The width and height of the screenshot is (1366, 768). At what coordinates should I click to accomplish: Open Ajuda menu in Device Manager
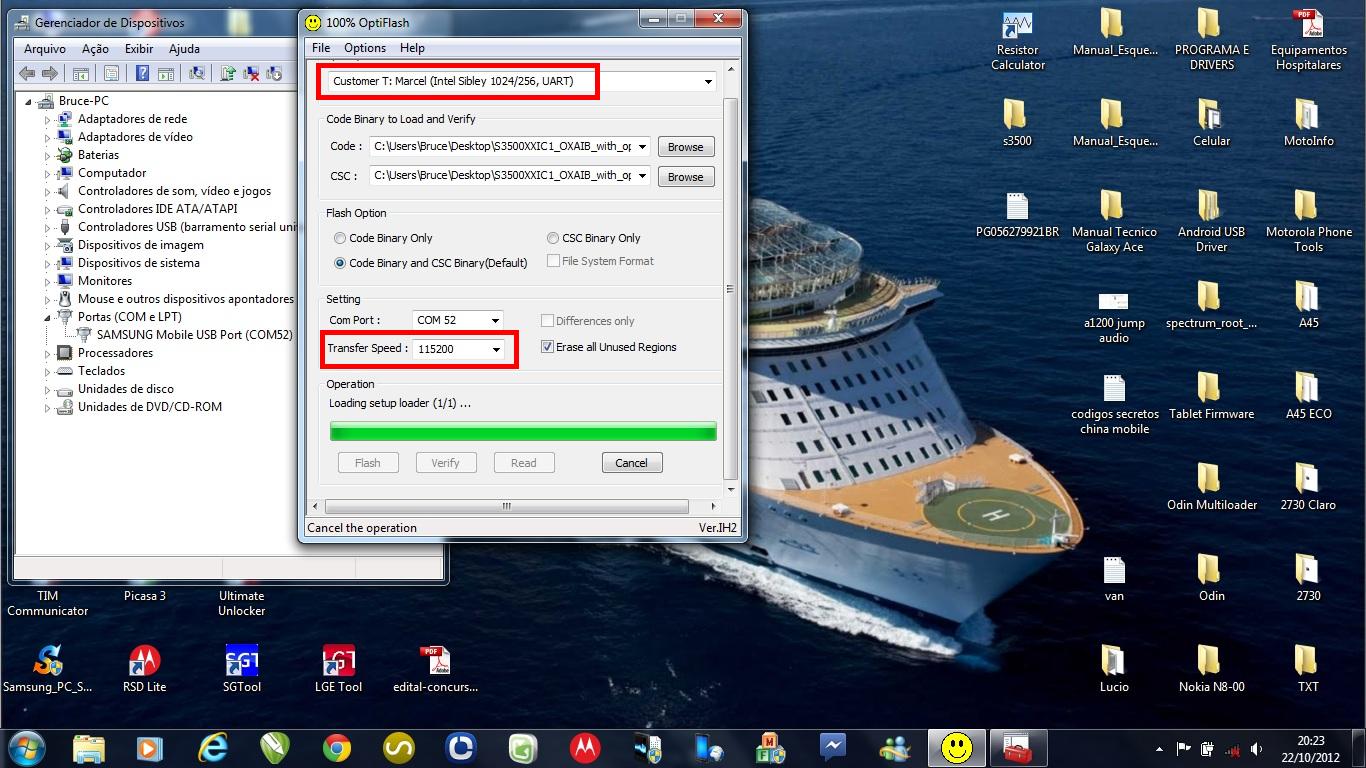[184, 49]
